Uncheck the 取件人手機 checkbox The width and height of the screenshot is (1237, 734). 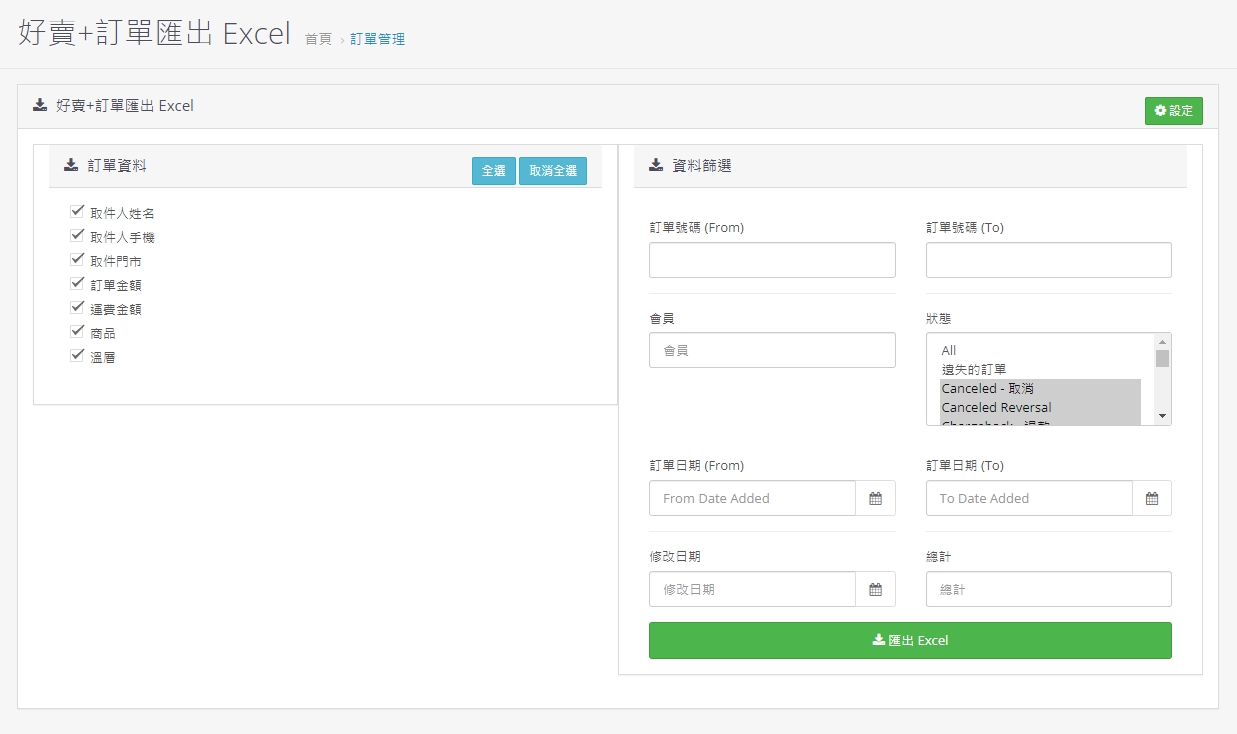coord(77,235)
